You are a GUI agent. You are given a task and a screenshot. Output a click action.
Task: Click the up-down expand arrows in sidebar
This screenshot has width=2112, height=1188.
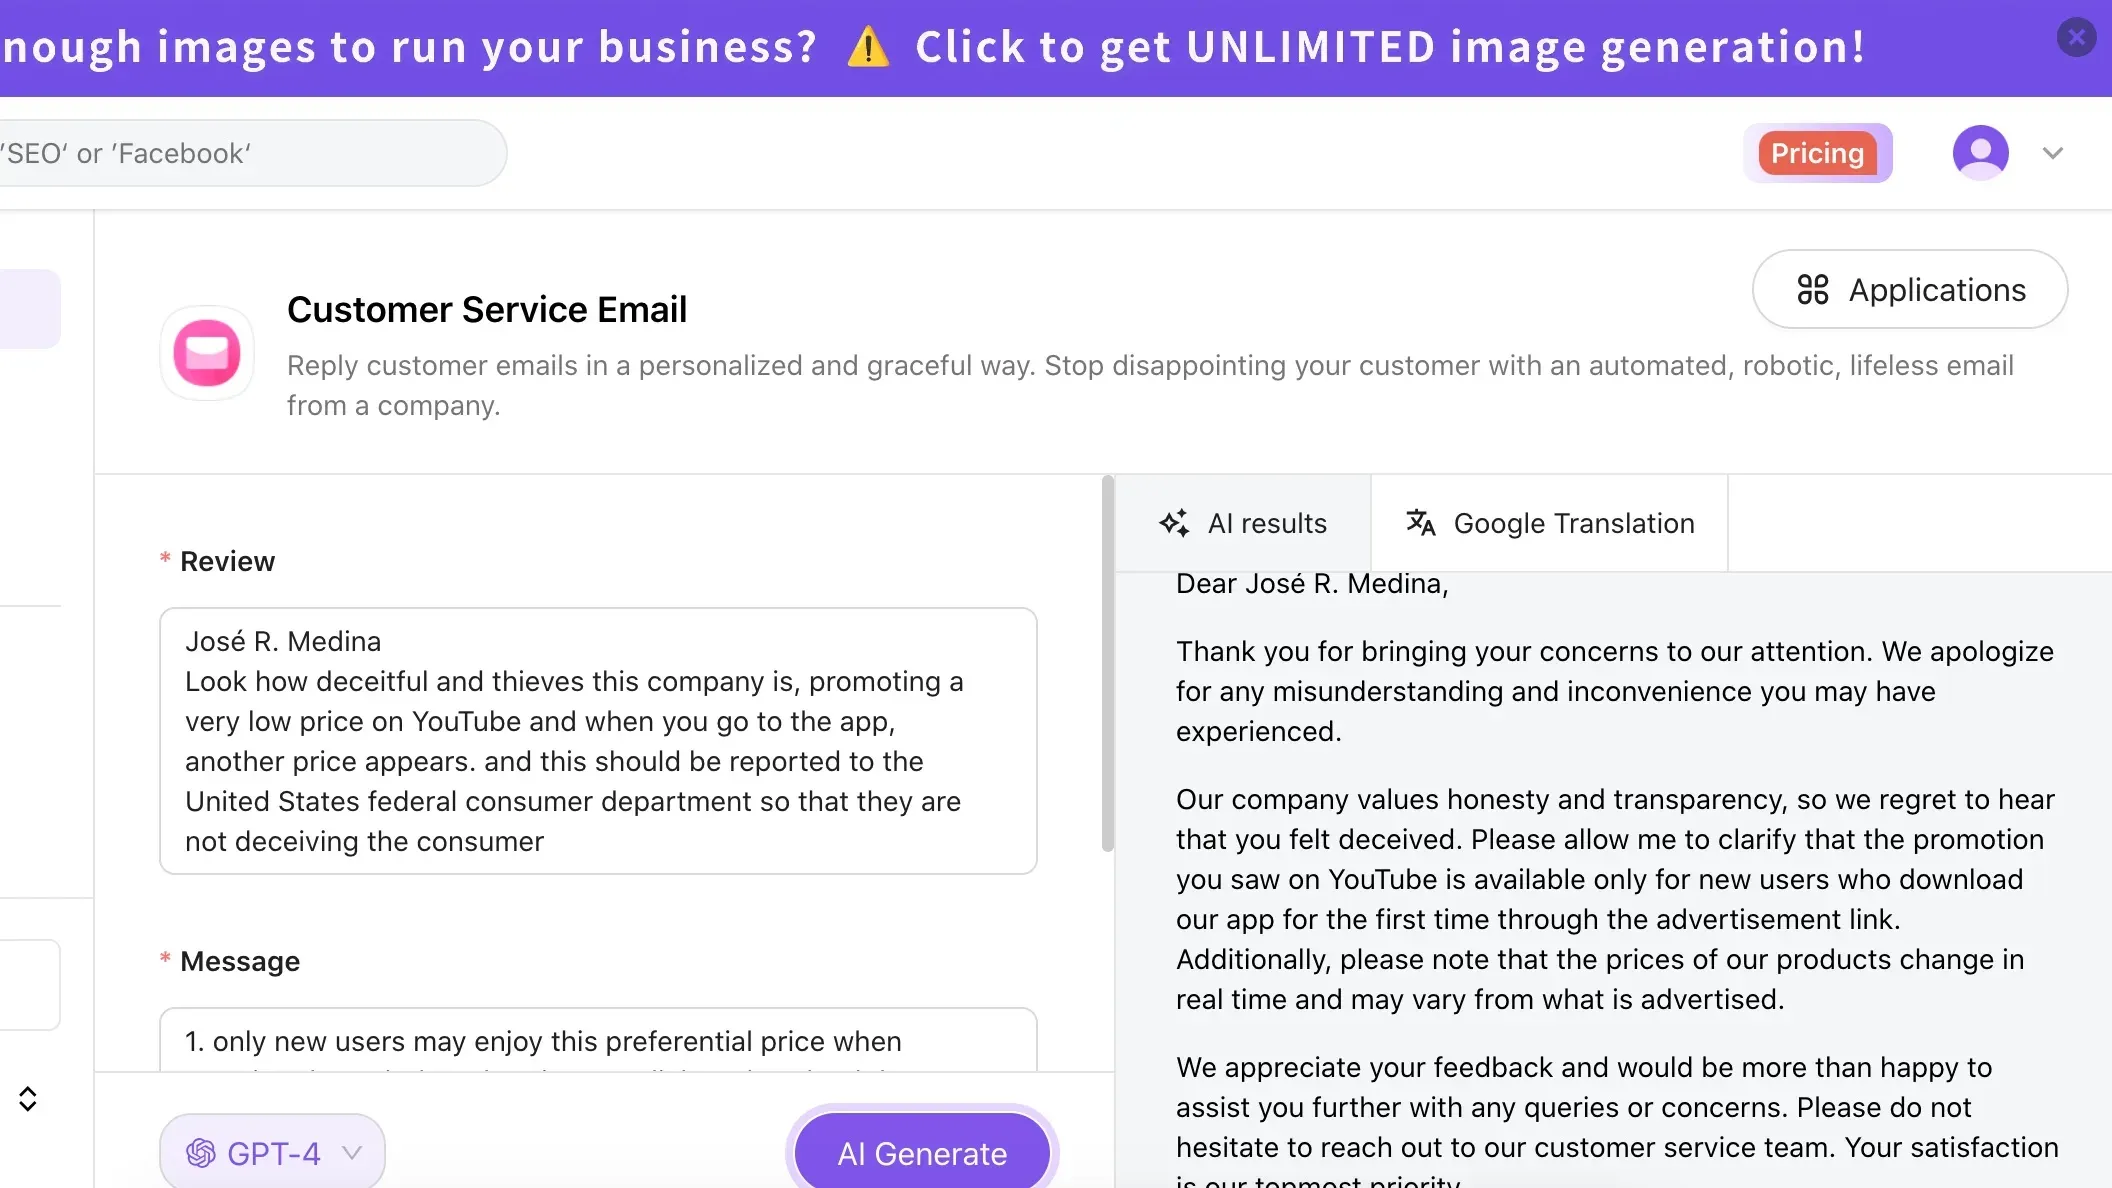tap(28, 1099)
